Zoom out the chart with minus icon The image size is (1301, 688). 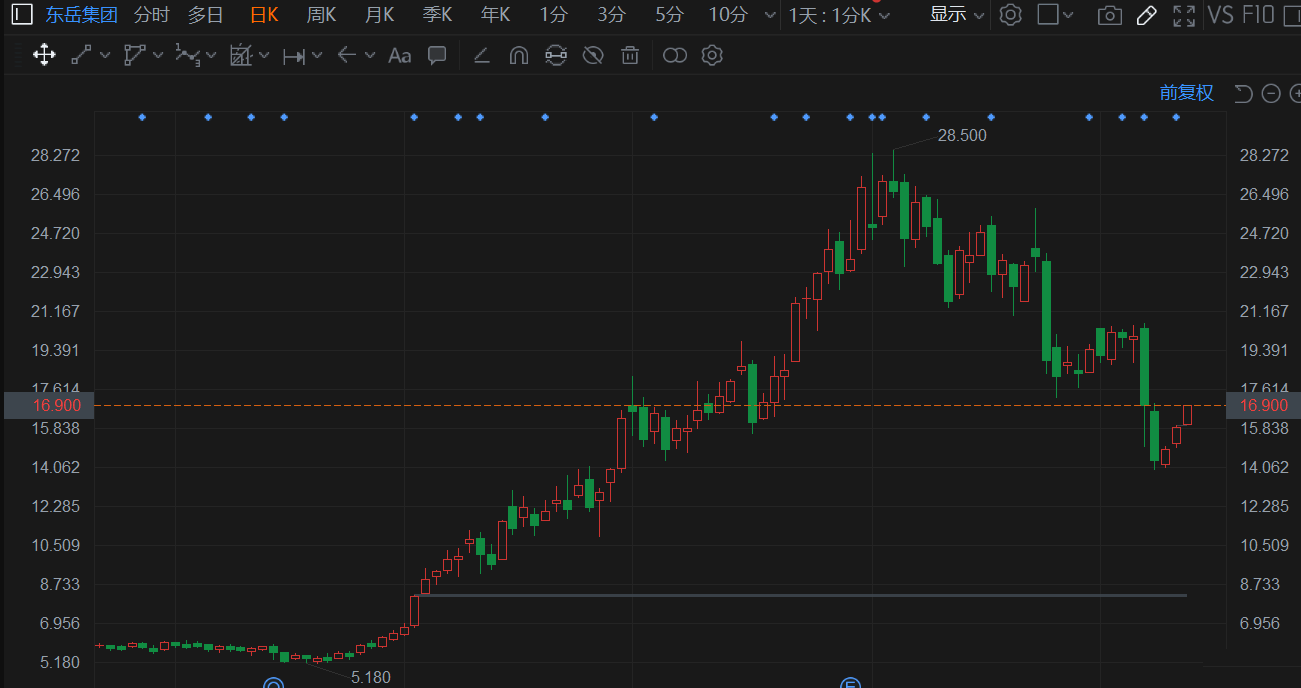click(1271, 93)
